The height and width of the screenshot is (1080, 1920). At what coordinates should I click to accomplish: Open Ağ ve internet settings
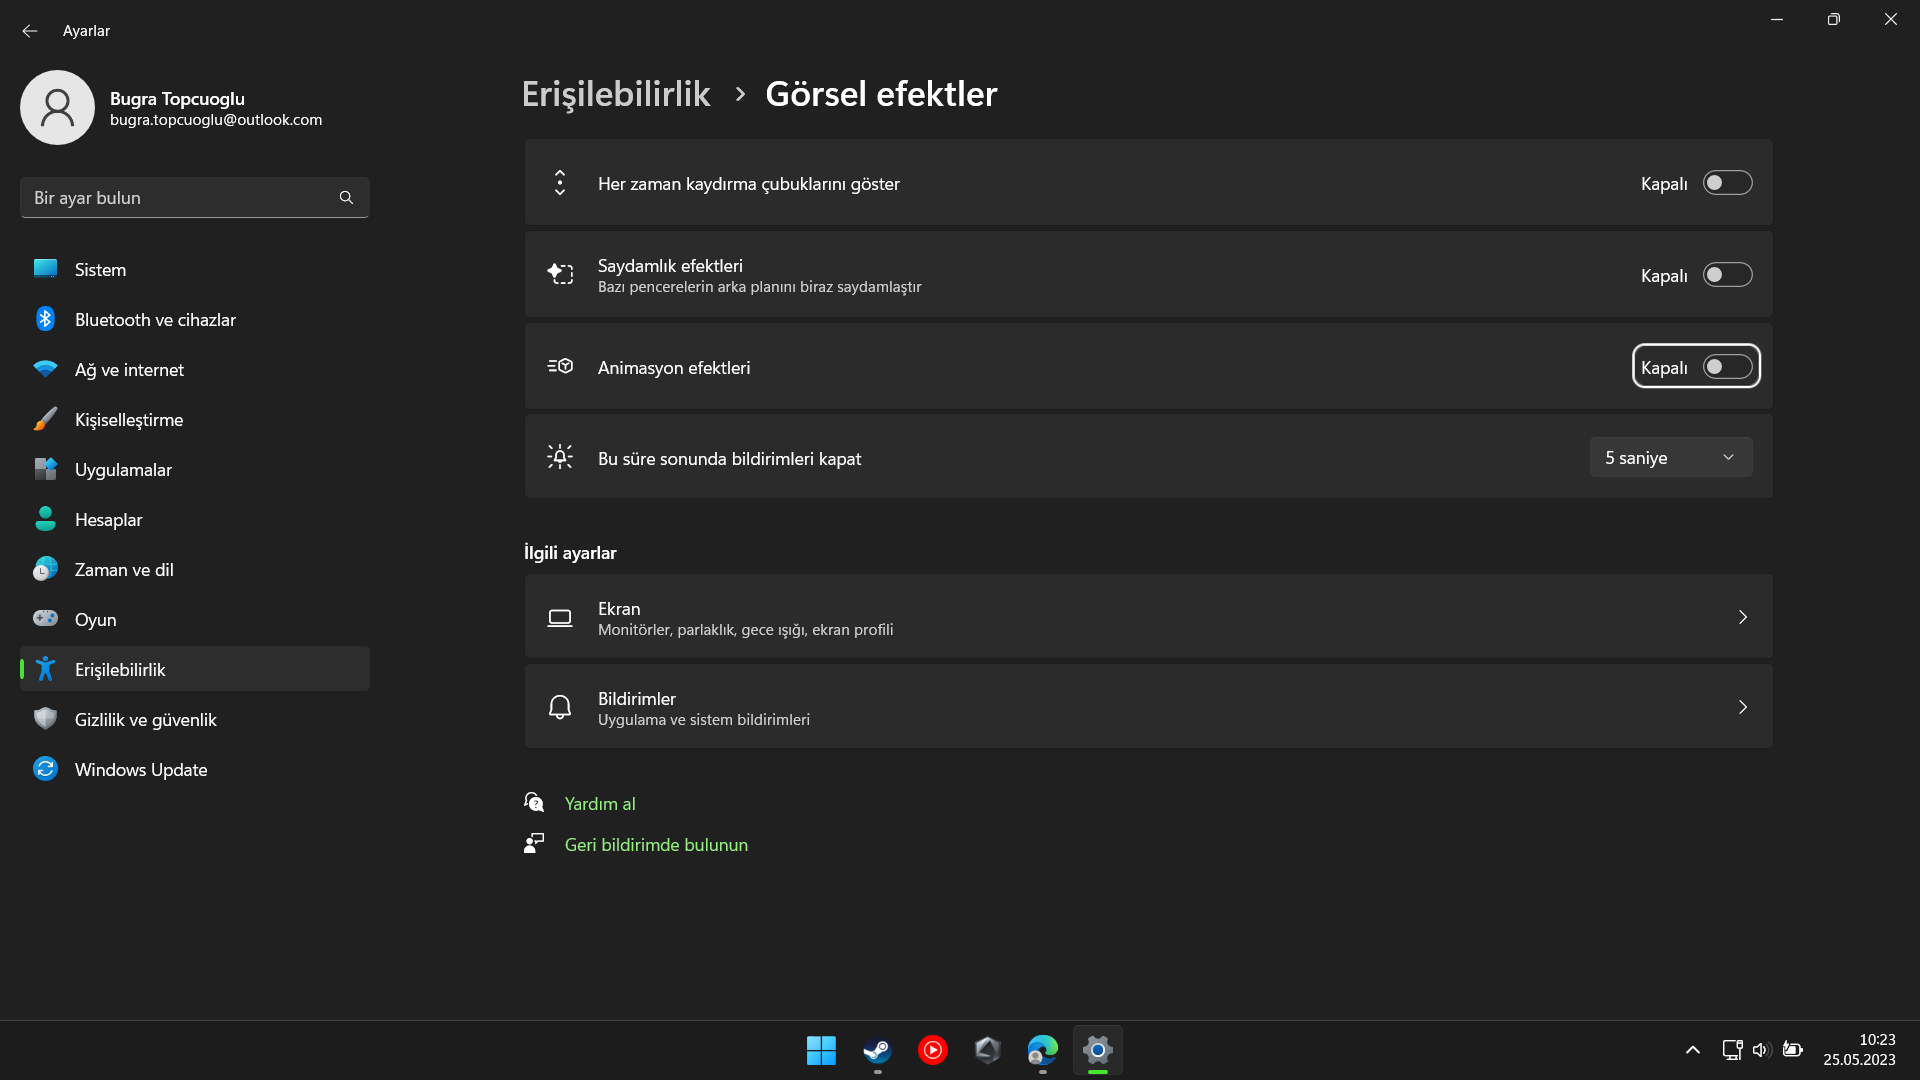(129, 370)
